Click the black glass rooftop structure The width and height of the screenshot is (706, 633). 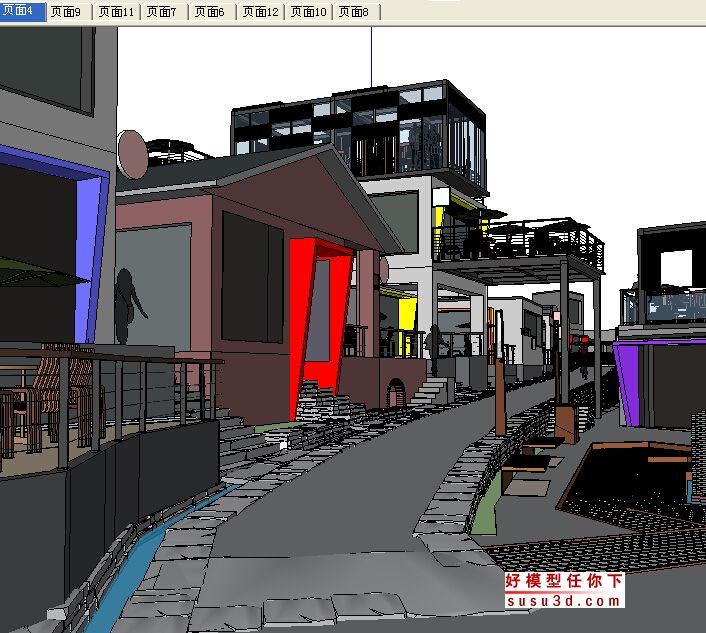pyautogui.click(x=360, y=135)
